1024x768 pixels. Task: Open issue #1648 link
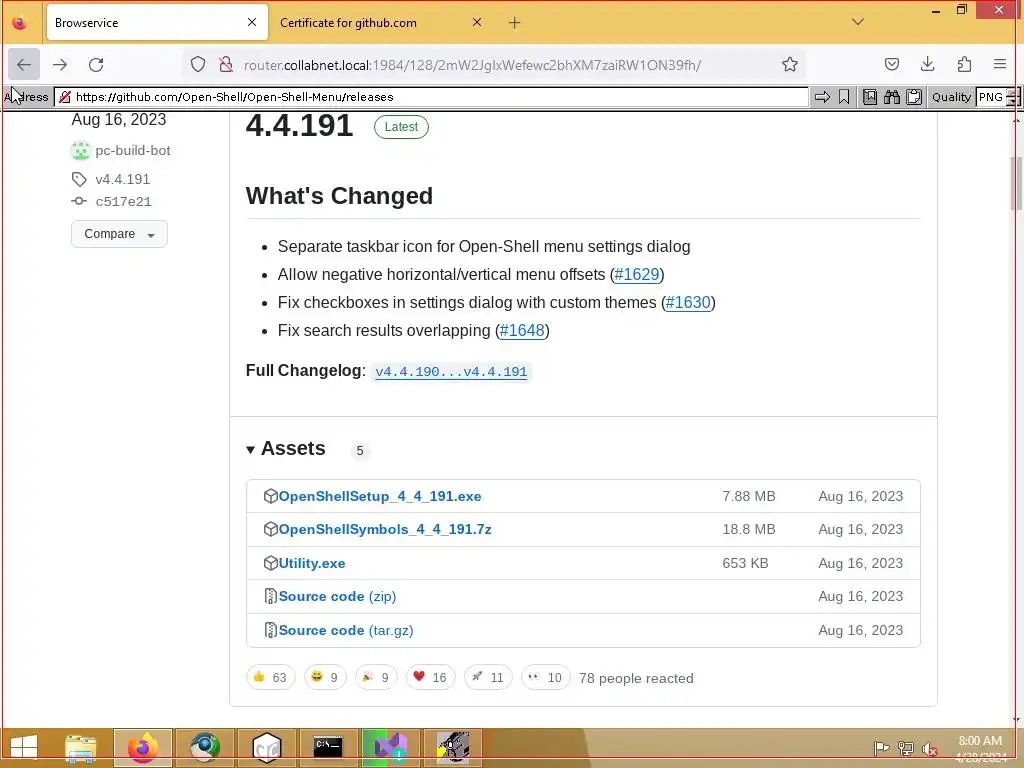pyautogui.click(x=522, y=330)
